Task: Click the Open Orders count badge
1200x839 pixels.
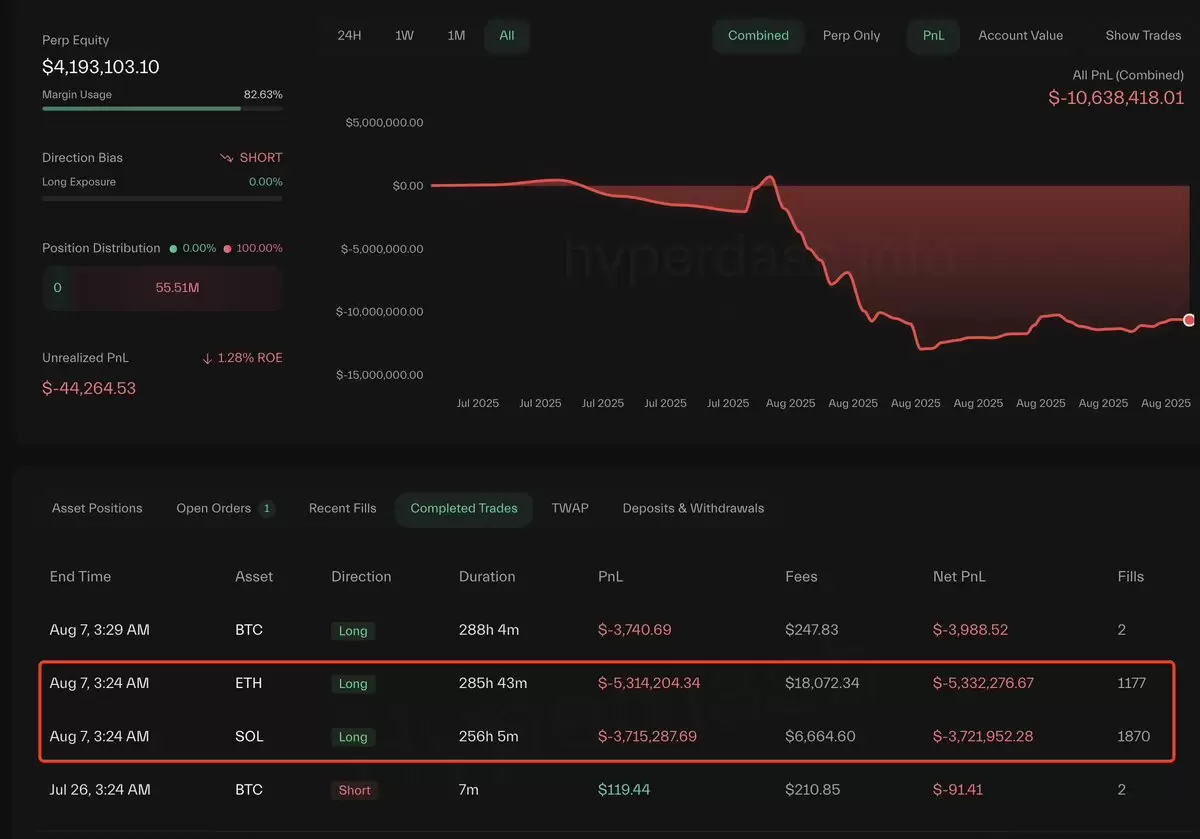Action: [x=267, y=508]
